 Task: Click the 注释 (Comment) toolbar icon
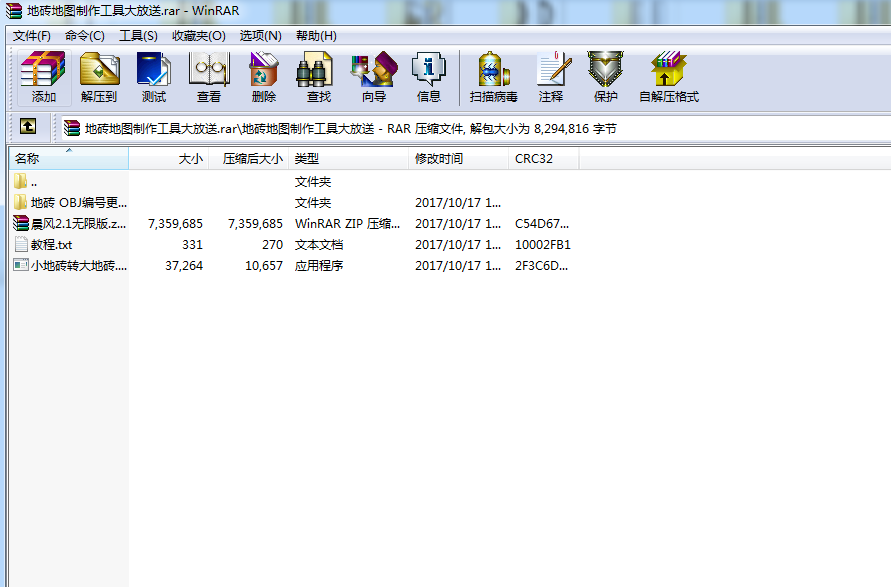(551, 78)
